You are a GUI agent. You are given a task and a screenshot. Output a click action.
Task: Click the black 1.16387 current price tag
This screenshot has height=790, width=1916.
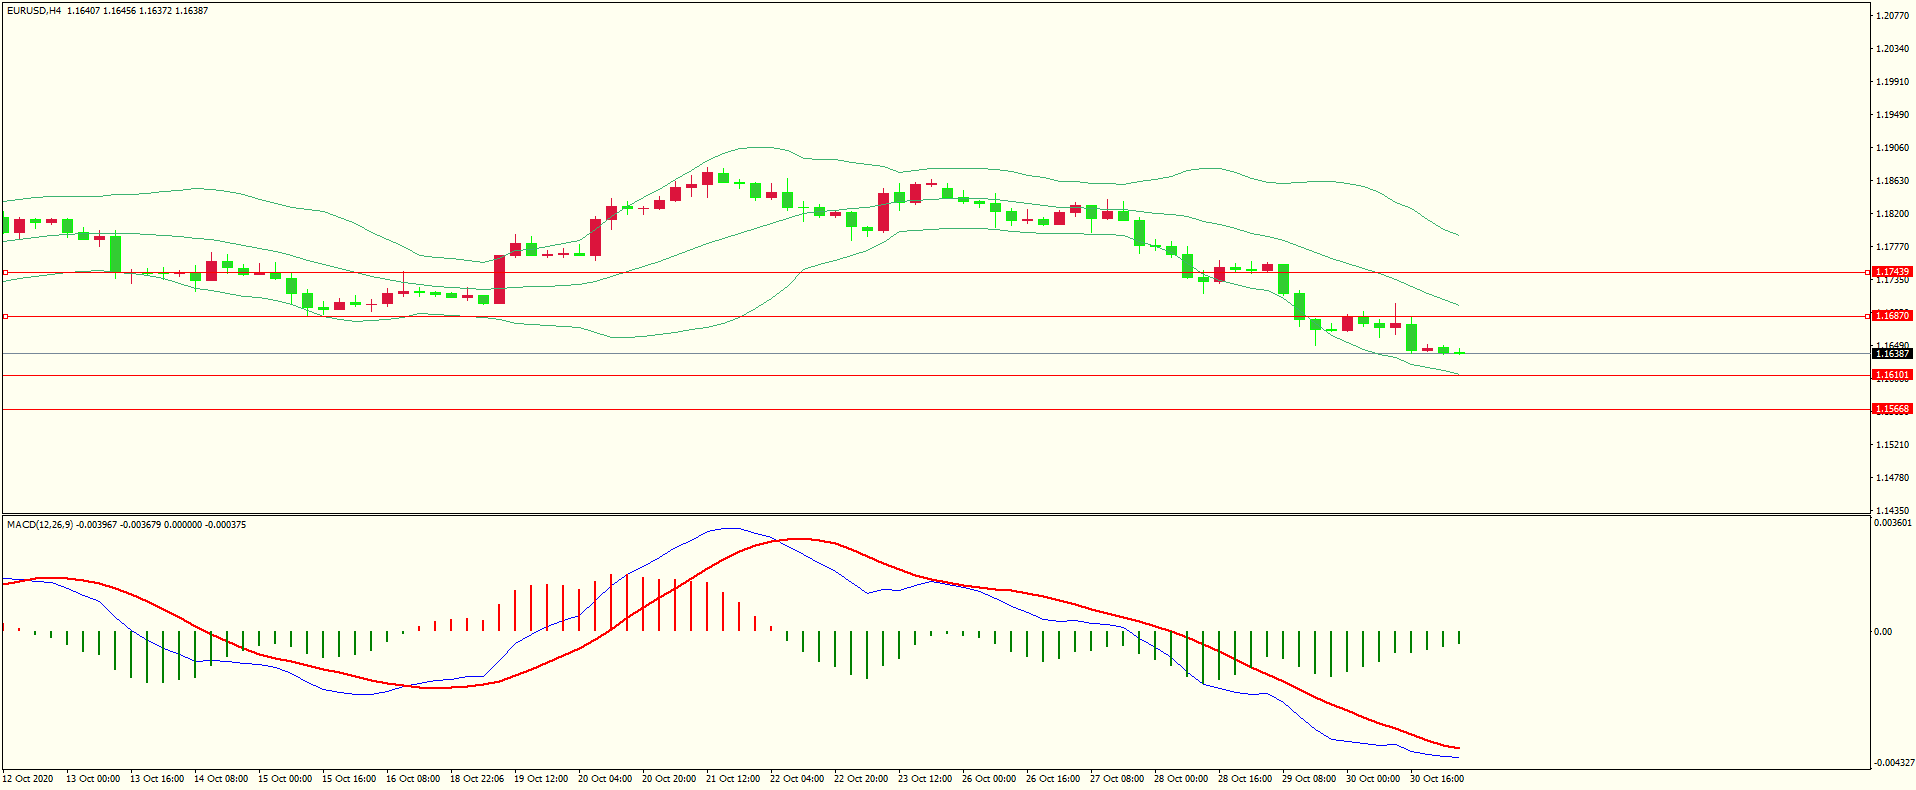tap(1892, 354)
